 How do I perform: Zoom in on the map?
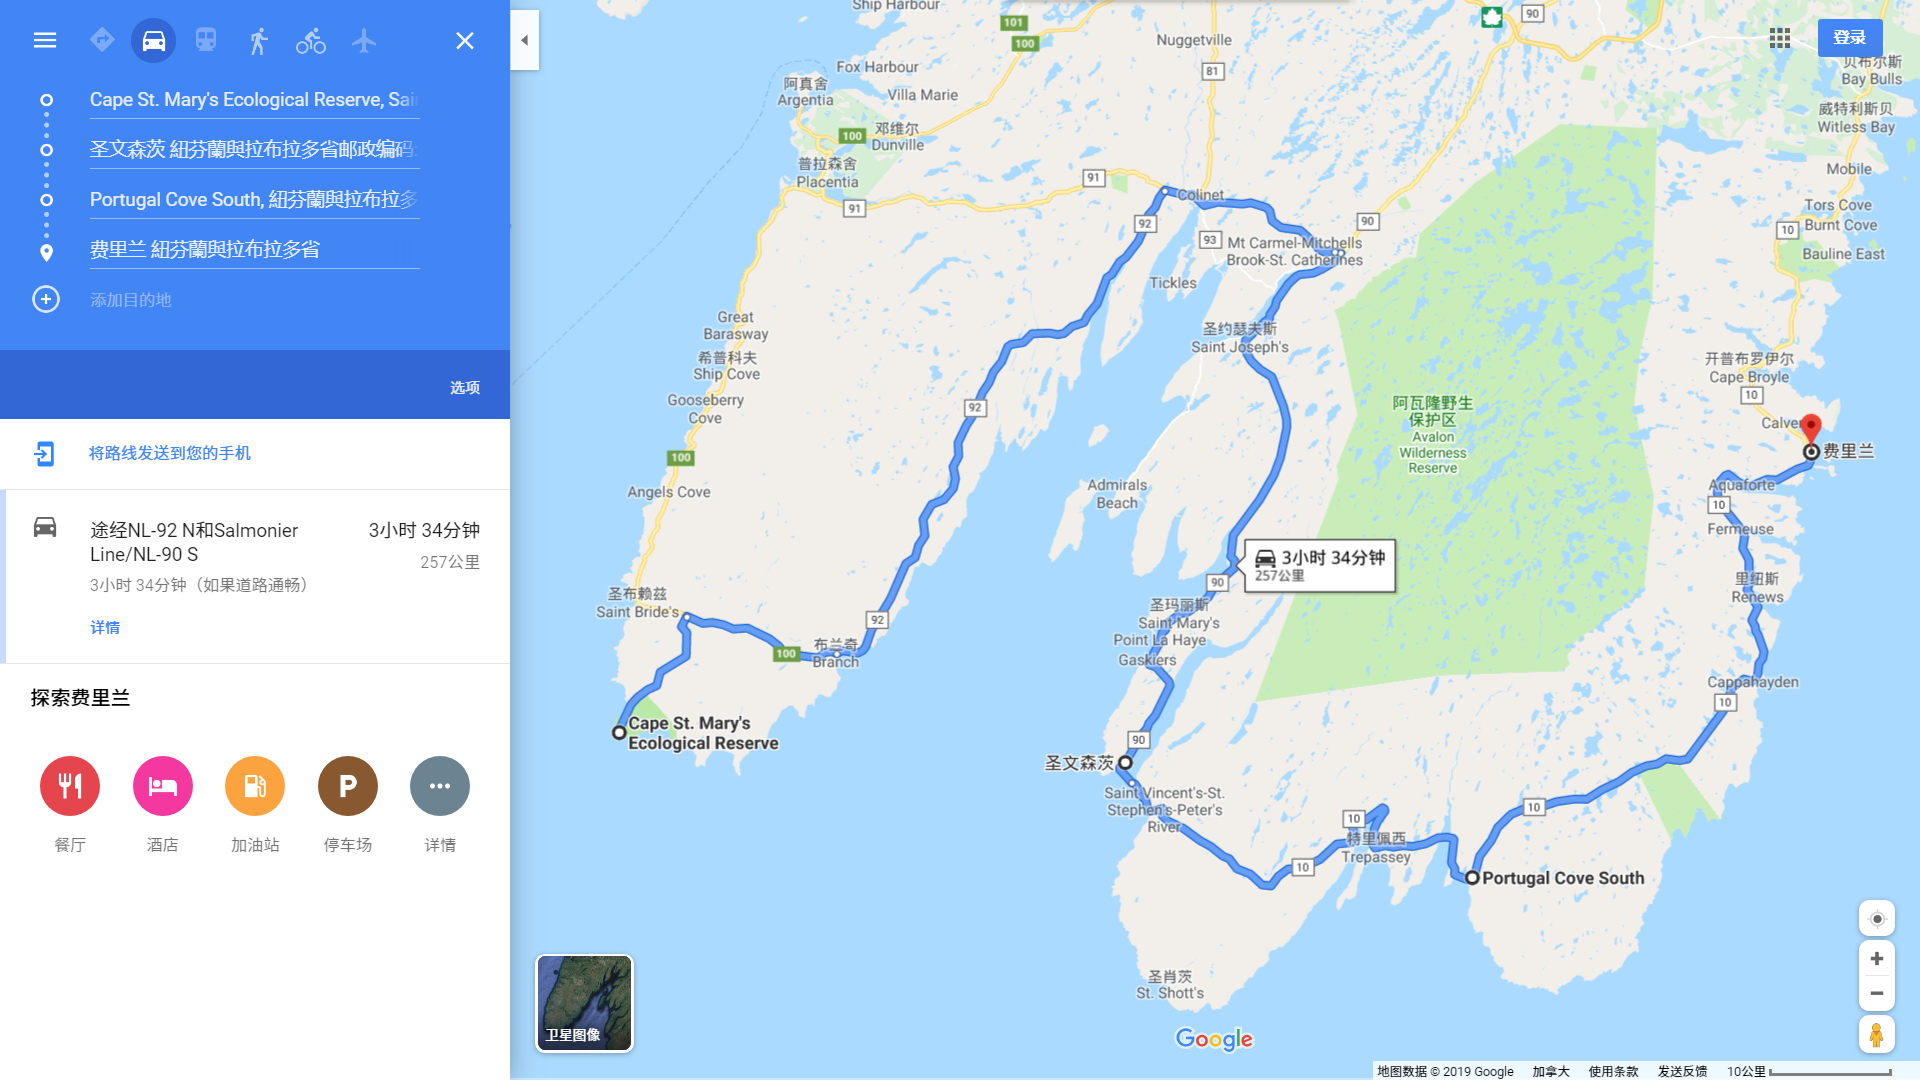pos(1877,959)
